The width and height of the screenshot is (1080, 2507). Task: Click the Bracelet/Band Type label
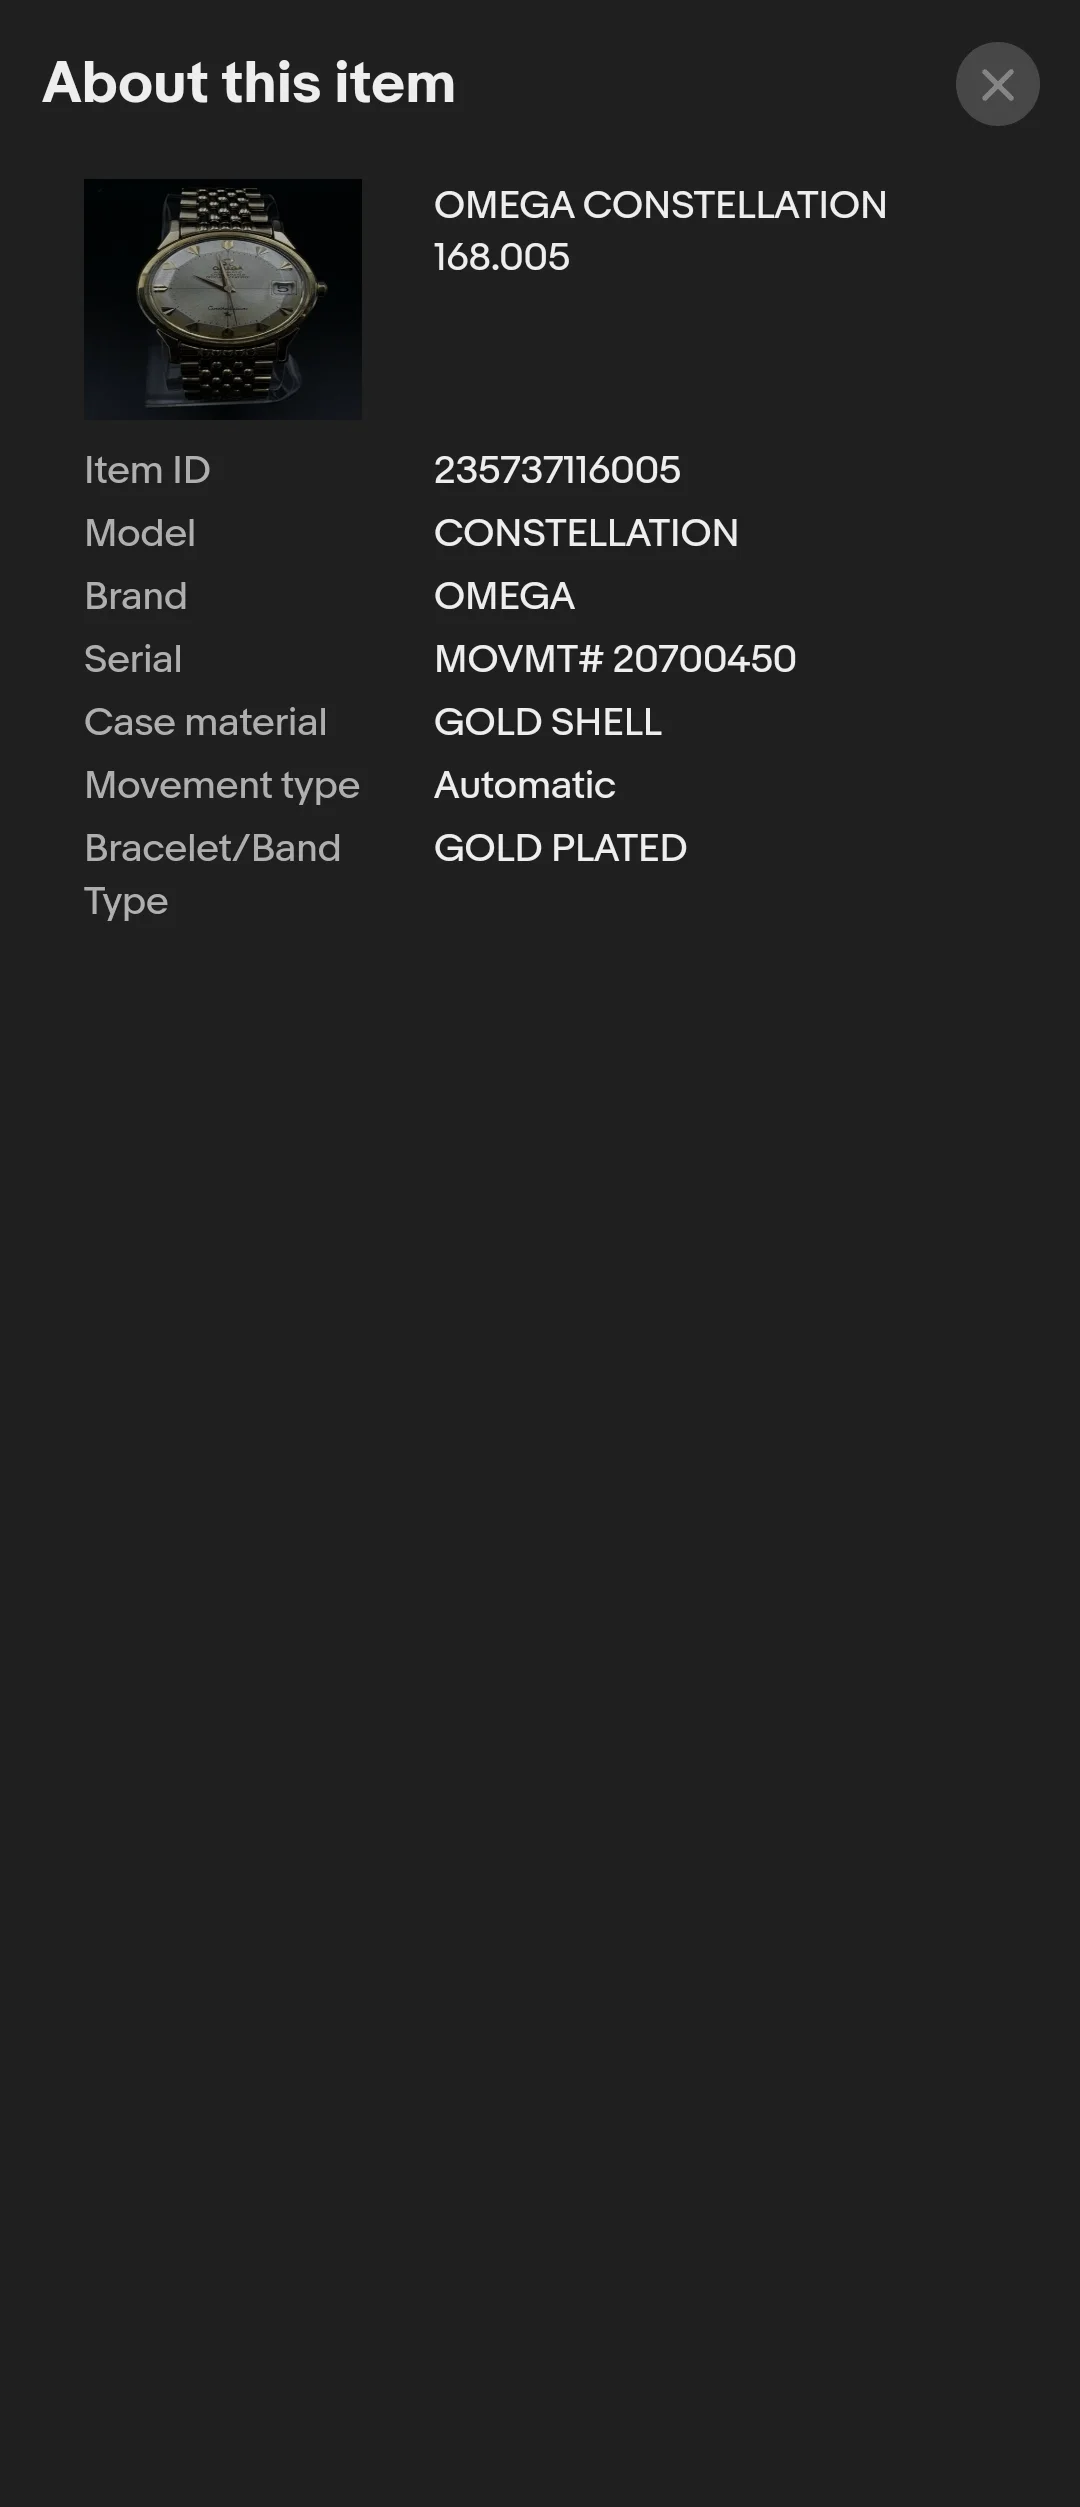(x=212, y=874)
